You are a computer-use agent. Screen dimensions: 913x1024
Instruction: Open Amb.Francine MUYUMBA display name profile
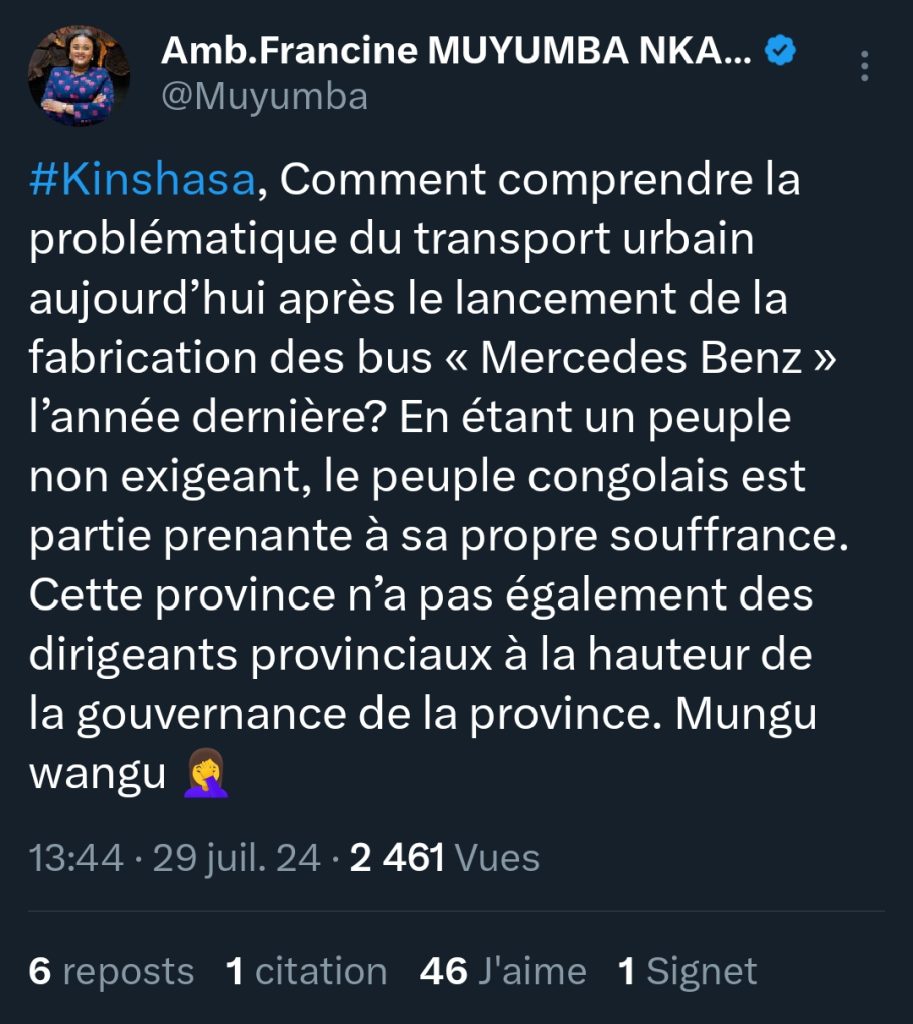click(x=456, y=50)
